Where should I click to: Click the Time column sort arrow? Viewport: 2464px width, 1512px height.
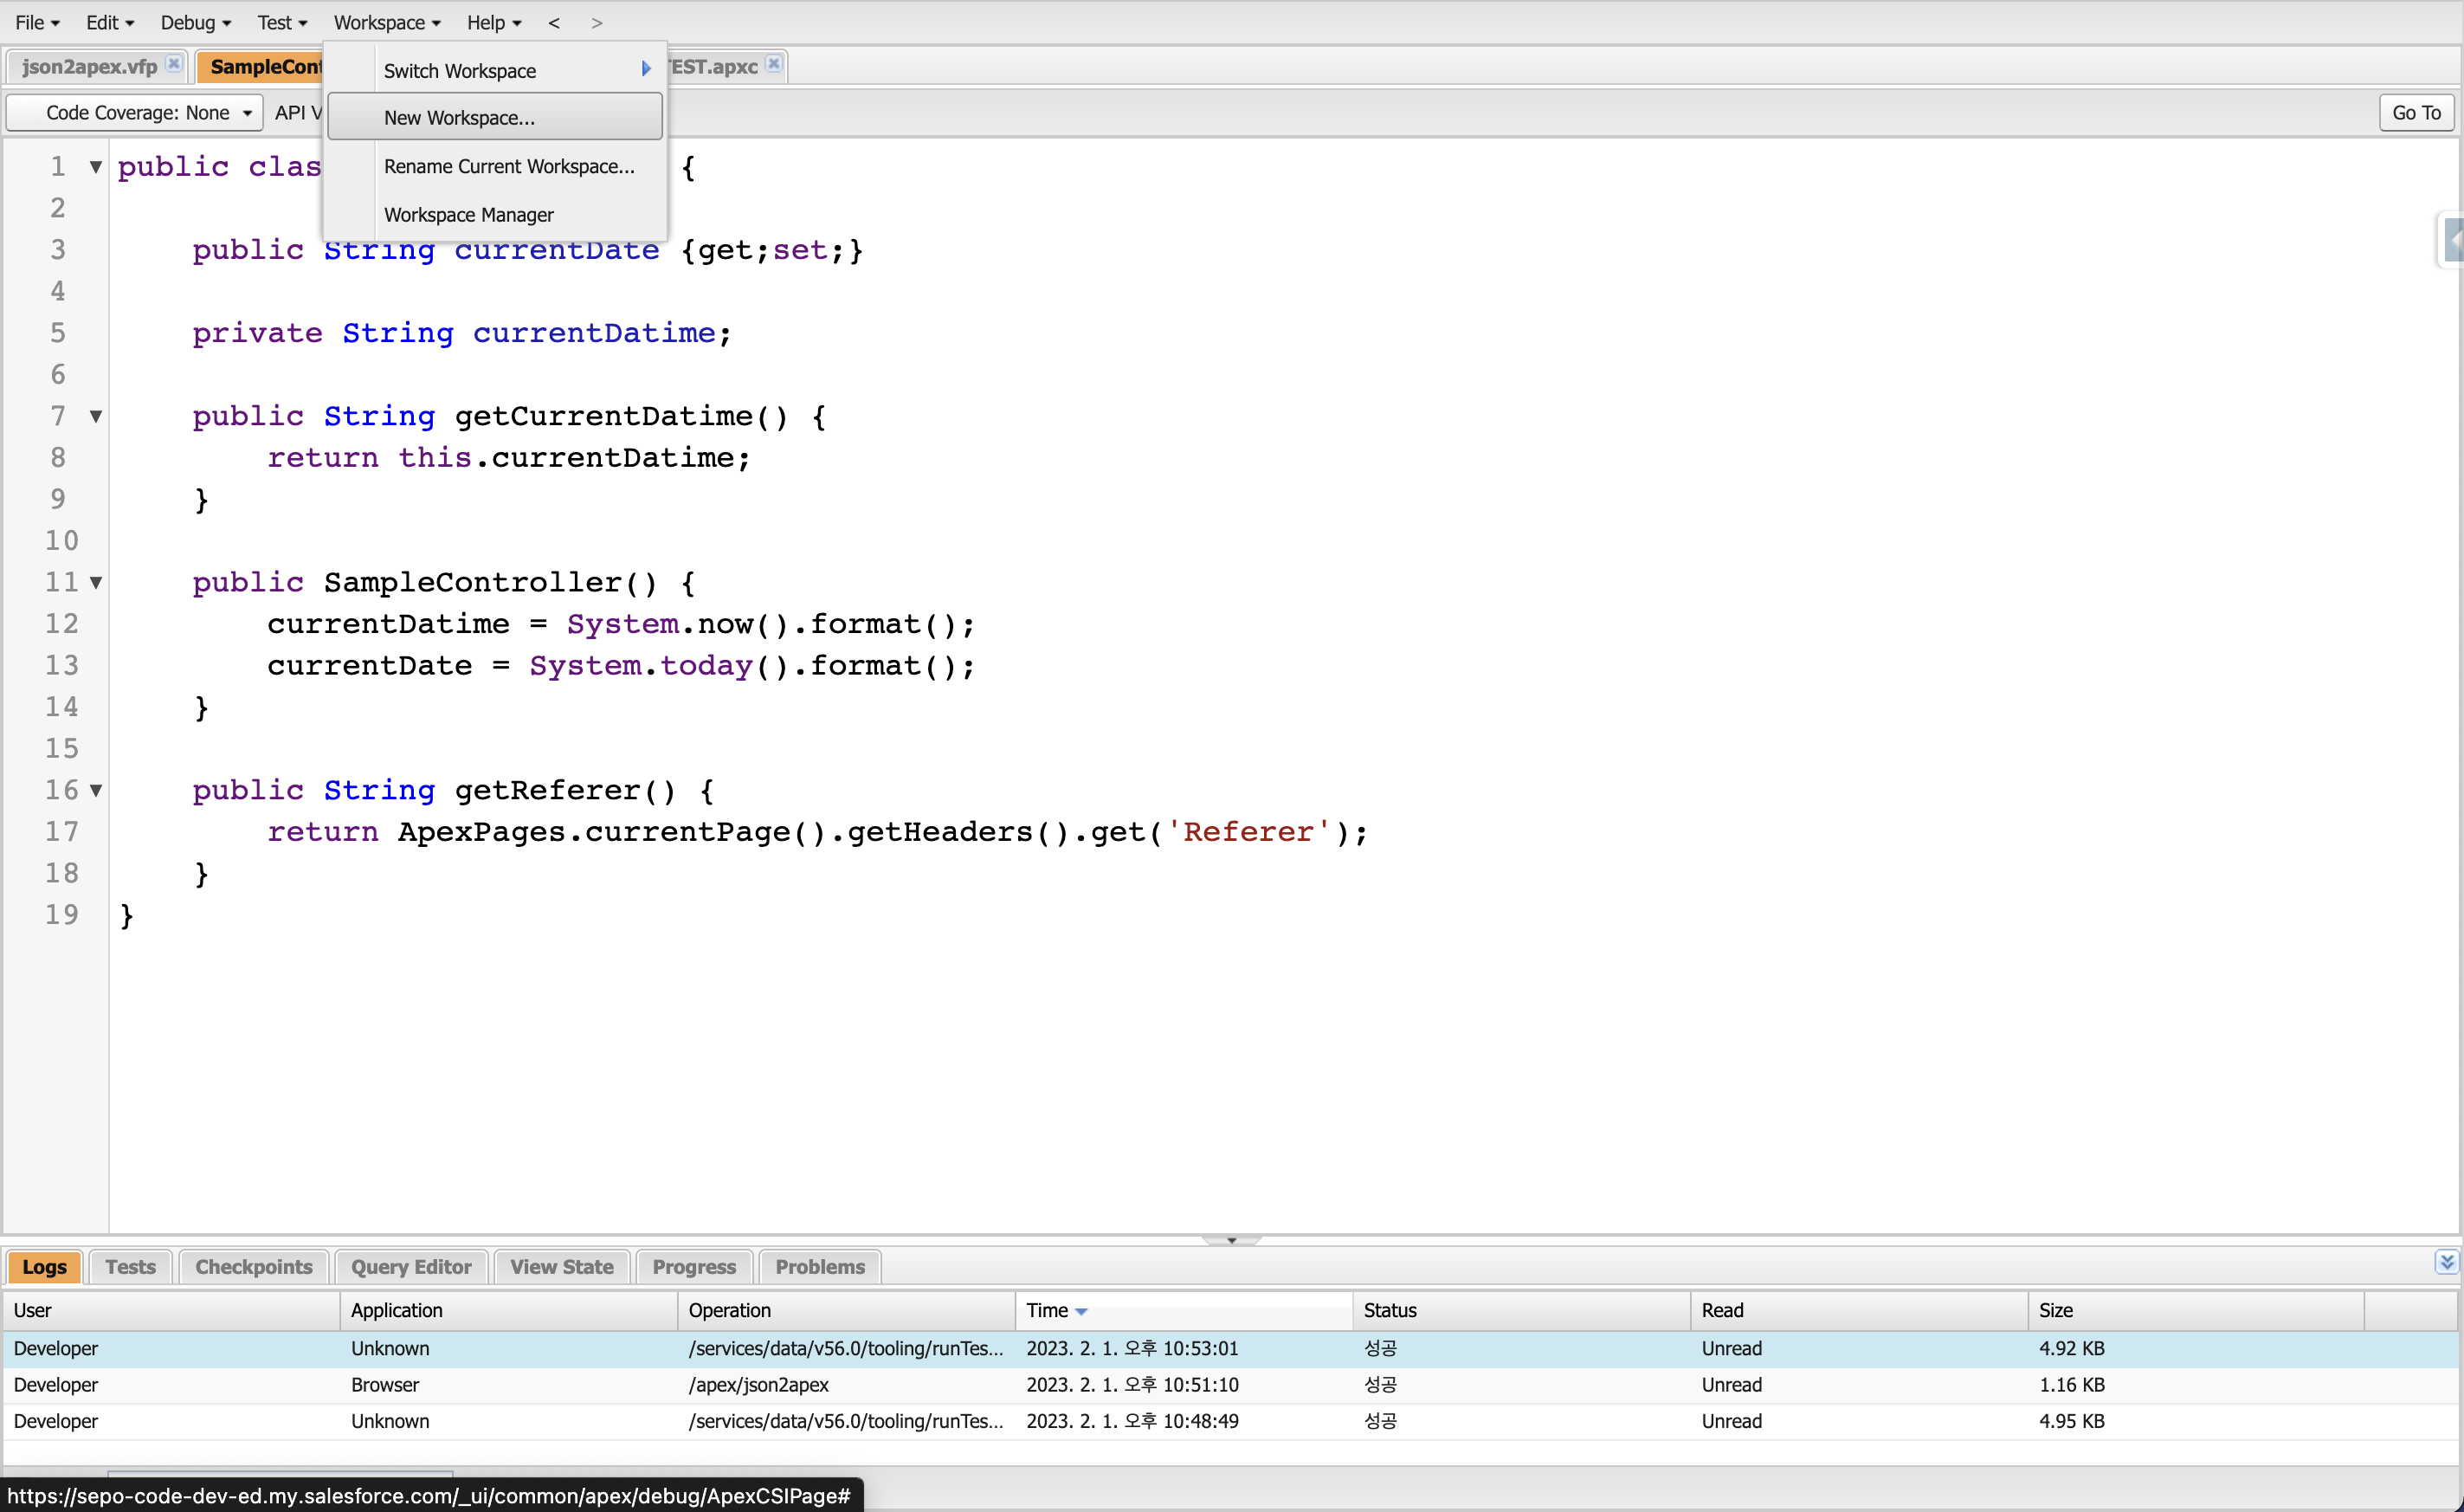1081,1311
